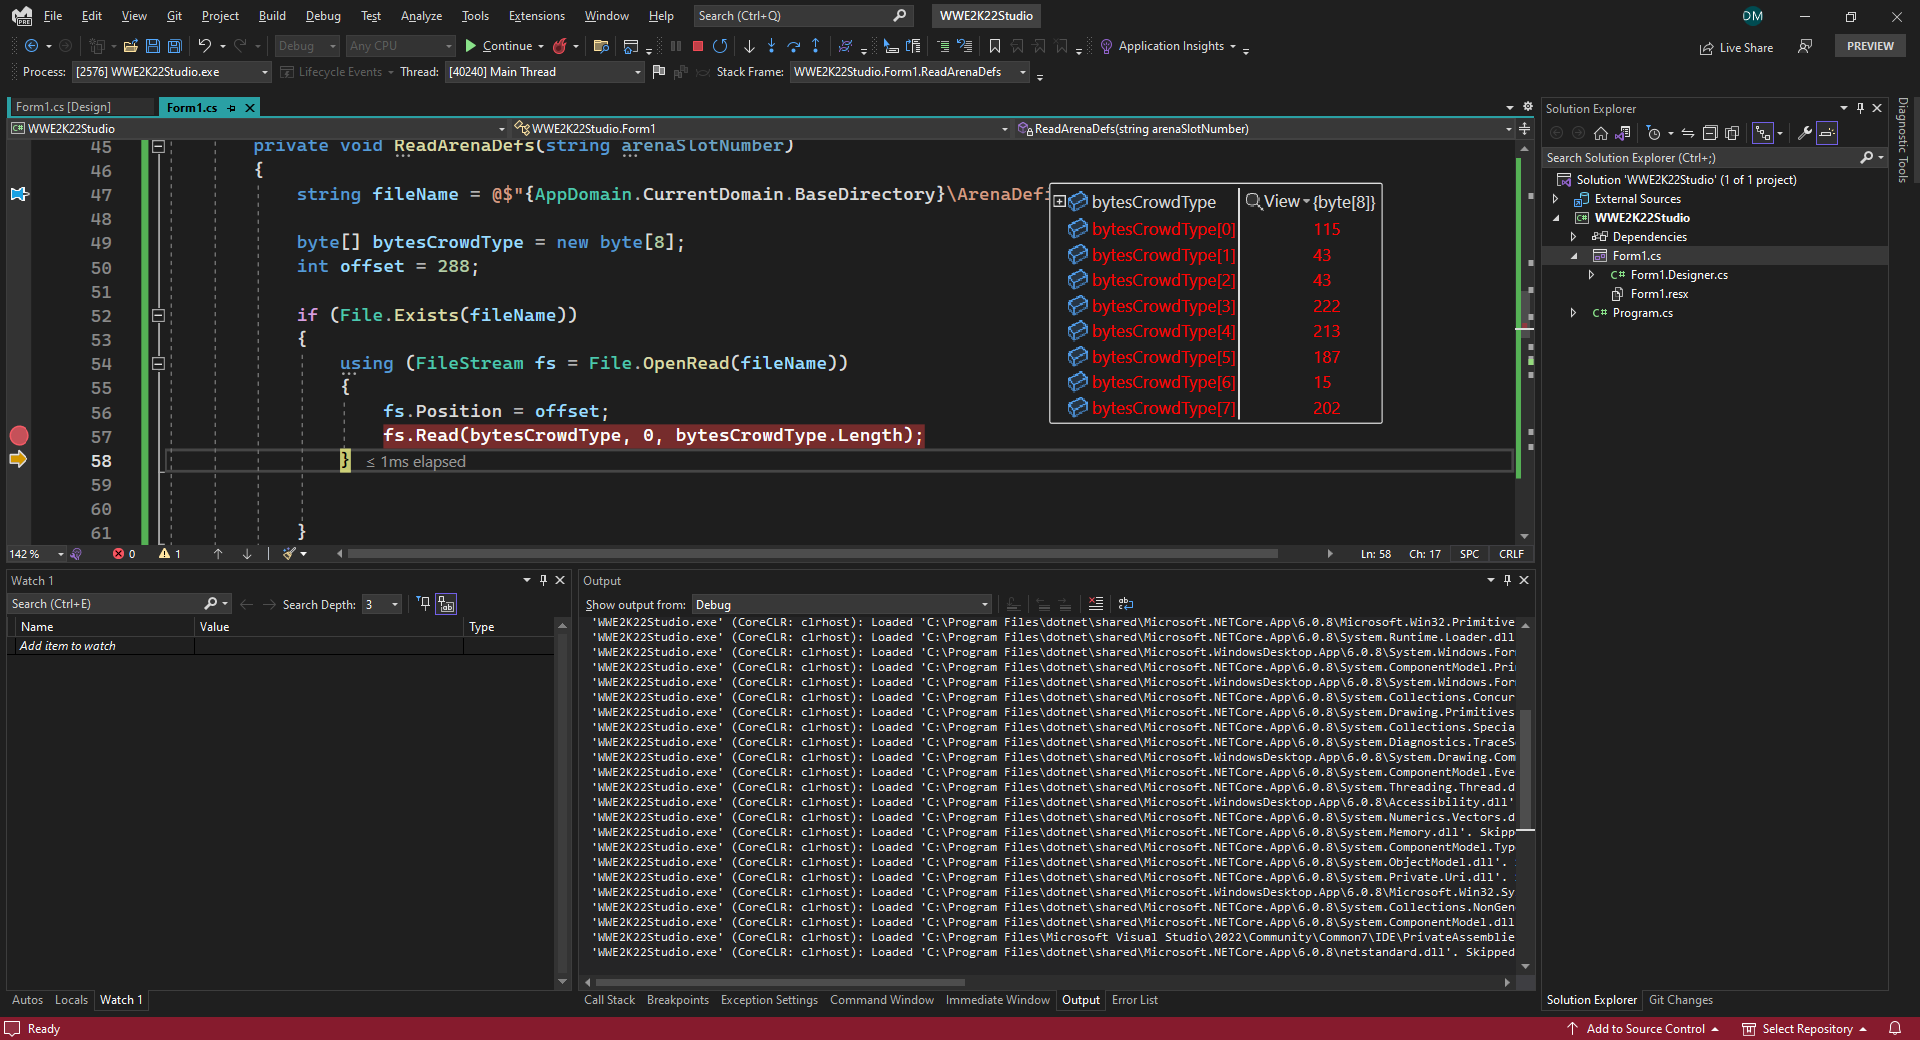Open the Process dropdown WWE2K22Studio.exe

[x=172, y=72]
